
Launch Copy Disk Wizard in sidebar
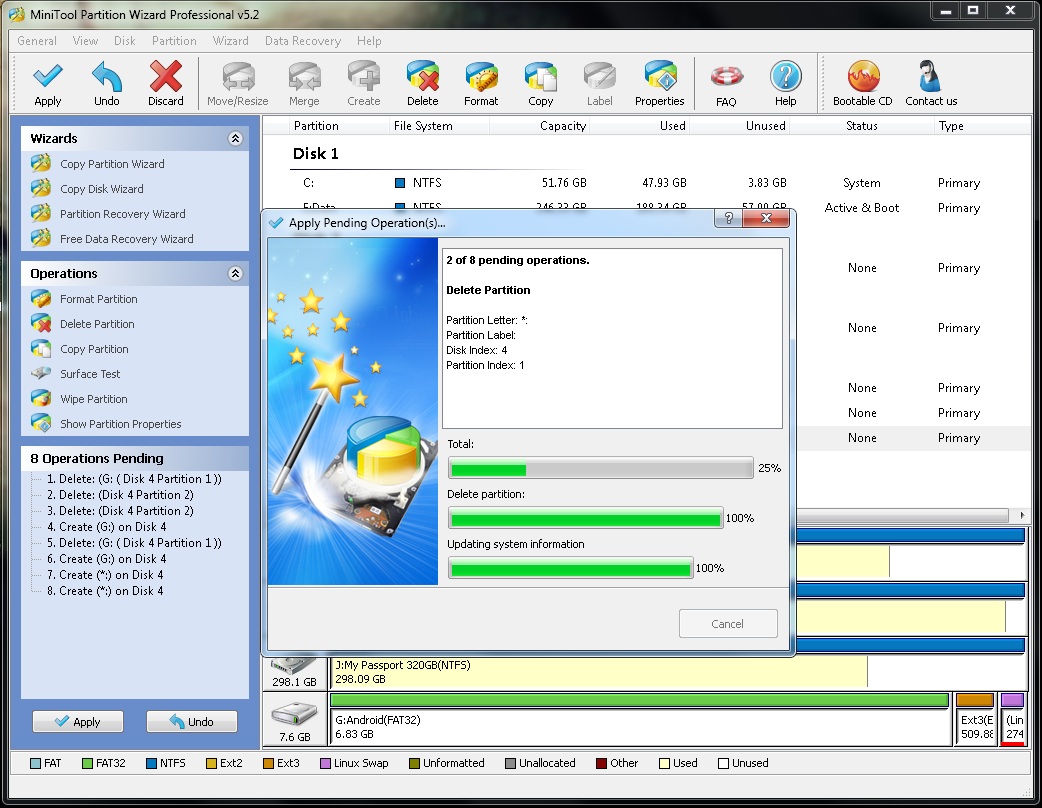coord(102,189)
